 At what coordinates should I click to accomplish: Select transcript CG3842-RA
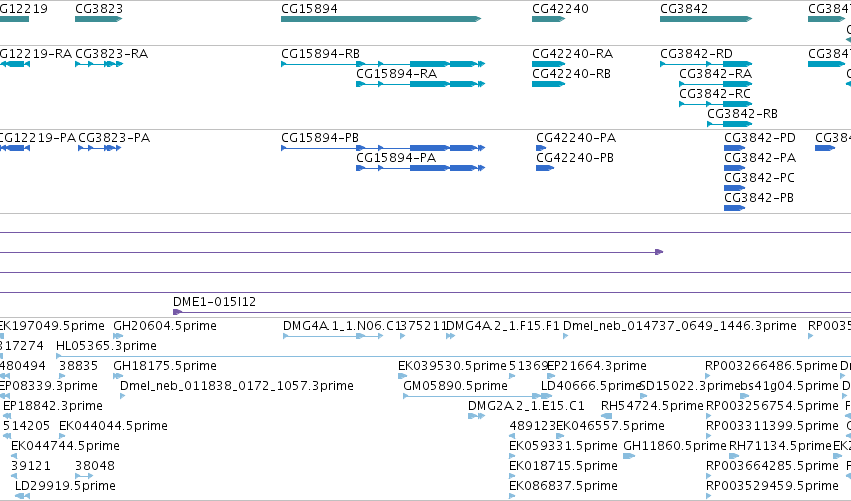pos(715,74)
